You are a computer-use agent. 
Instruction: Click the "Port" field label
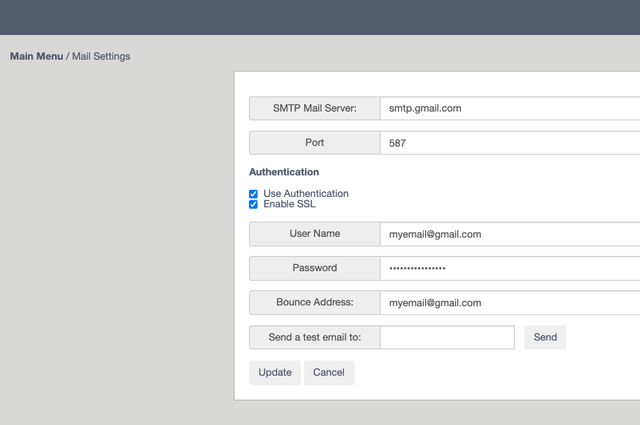(314, 143)
